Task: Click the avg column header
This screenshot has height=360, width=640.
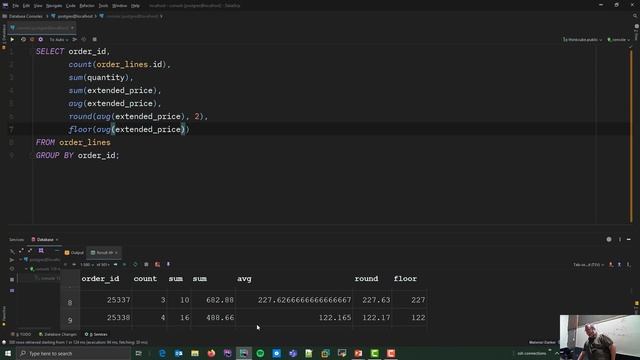Action: [x=244, y=279]
